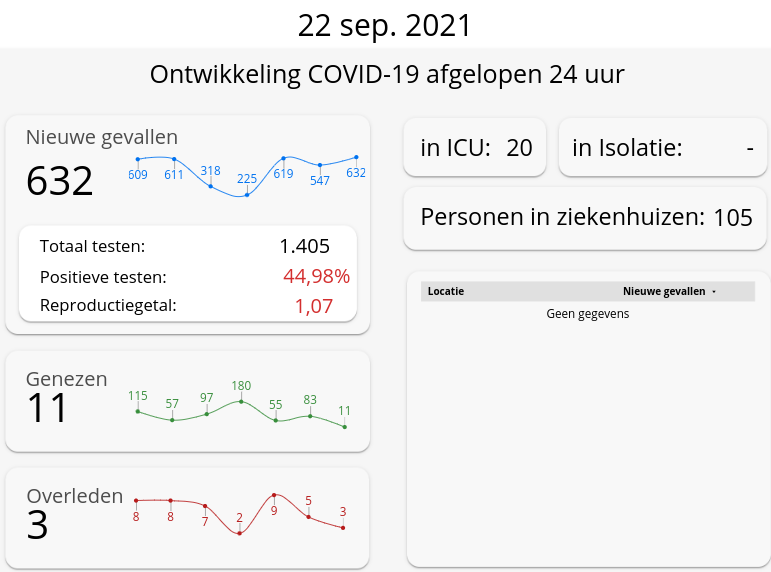Click the Locatie column header
Viewport: 771px width, 572px height.
pyautogui.click(x=446, y=292)
